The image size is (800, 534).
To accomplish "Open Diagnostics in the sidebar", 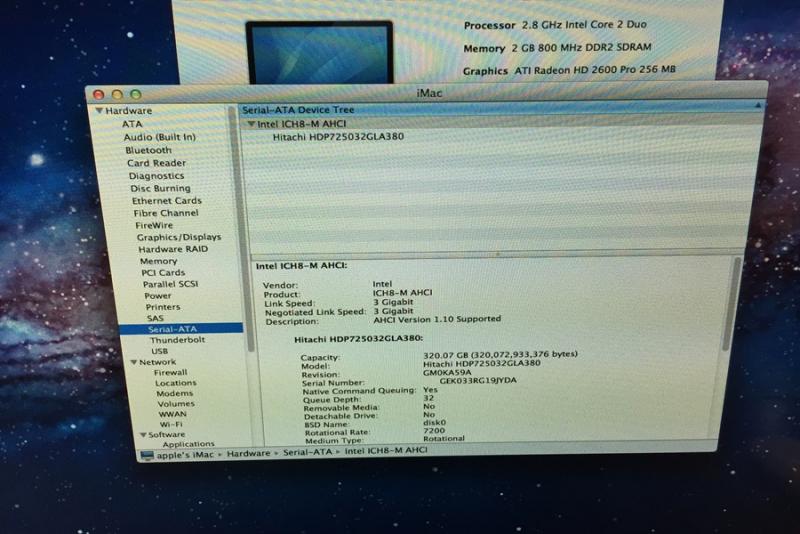I will (156, 176).
